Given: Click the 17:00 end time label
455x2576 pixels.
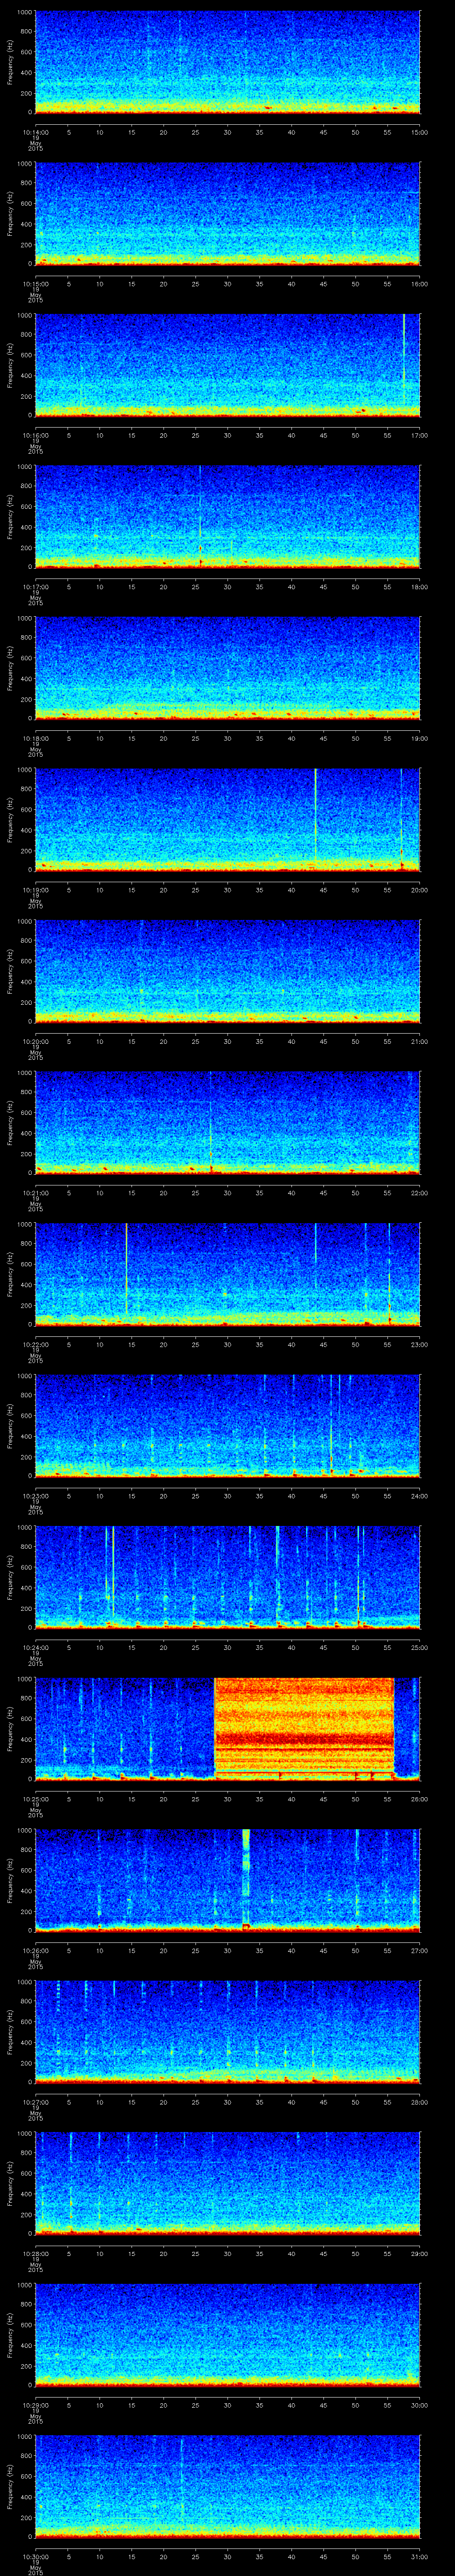Looking at the screenshot, I should click(x=420, y=435).
